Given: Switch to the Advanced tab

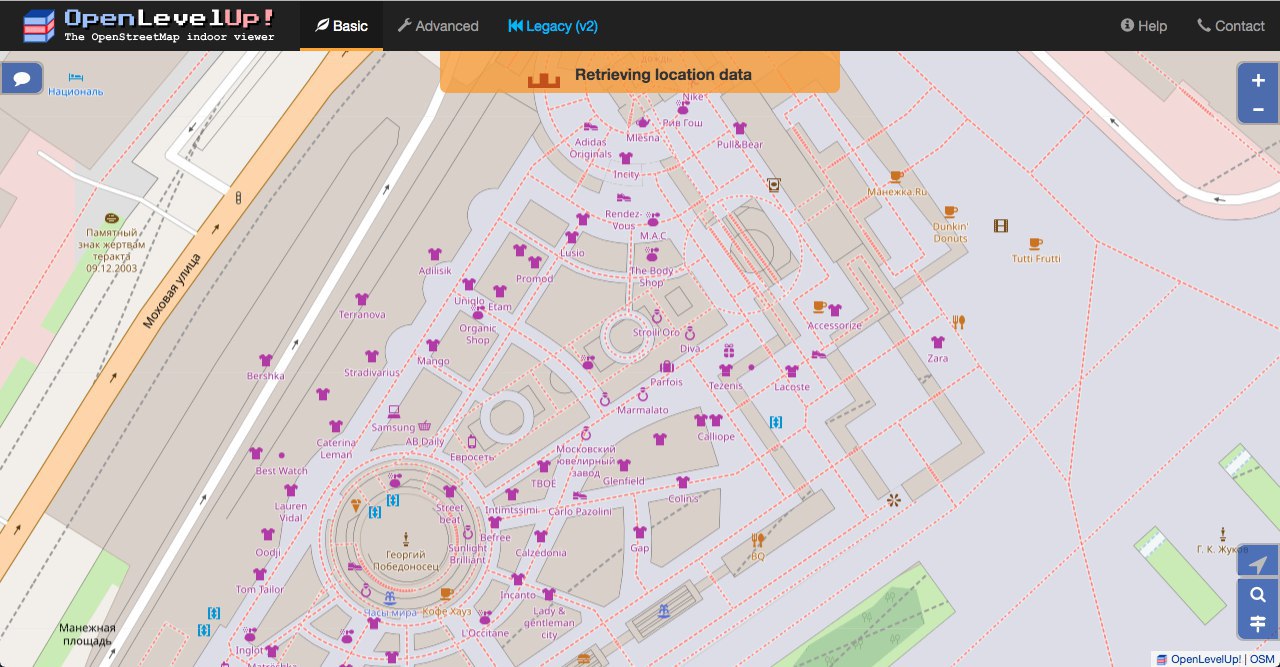Looking at the screenshot, I should 438,26.
